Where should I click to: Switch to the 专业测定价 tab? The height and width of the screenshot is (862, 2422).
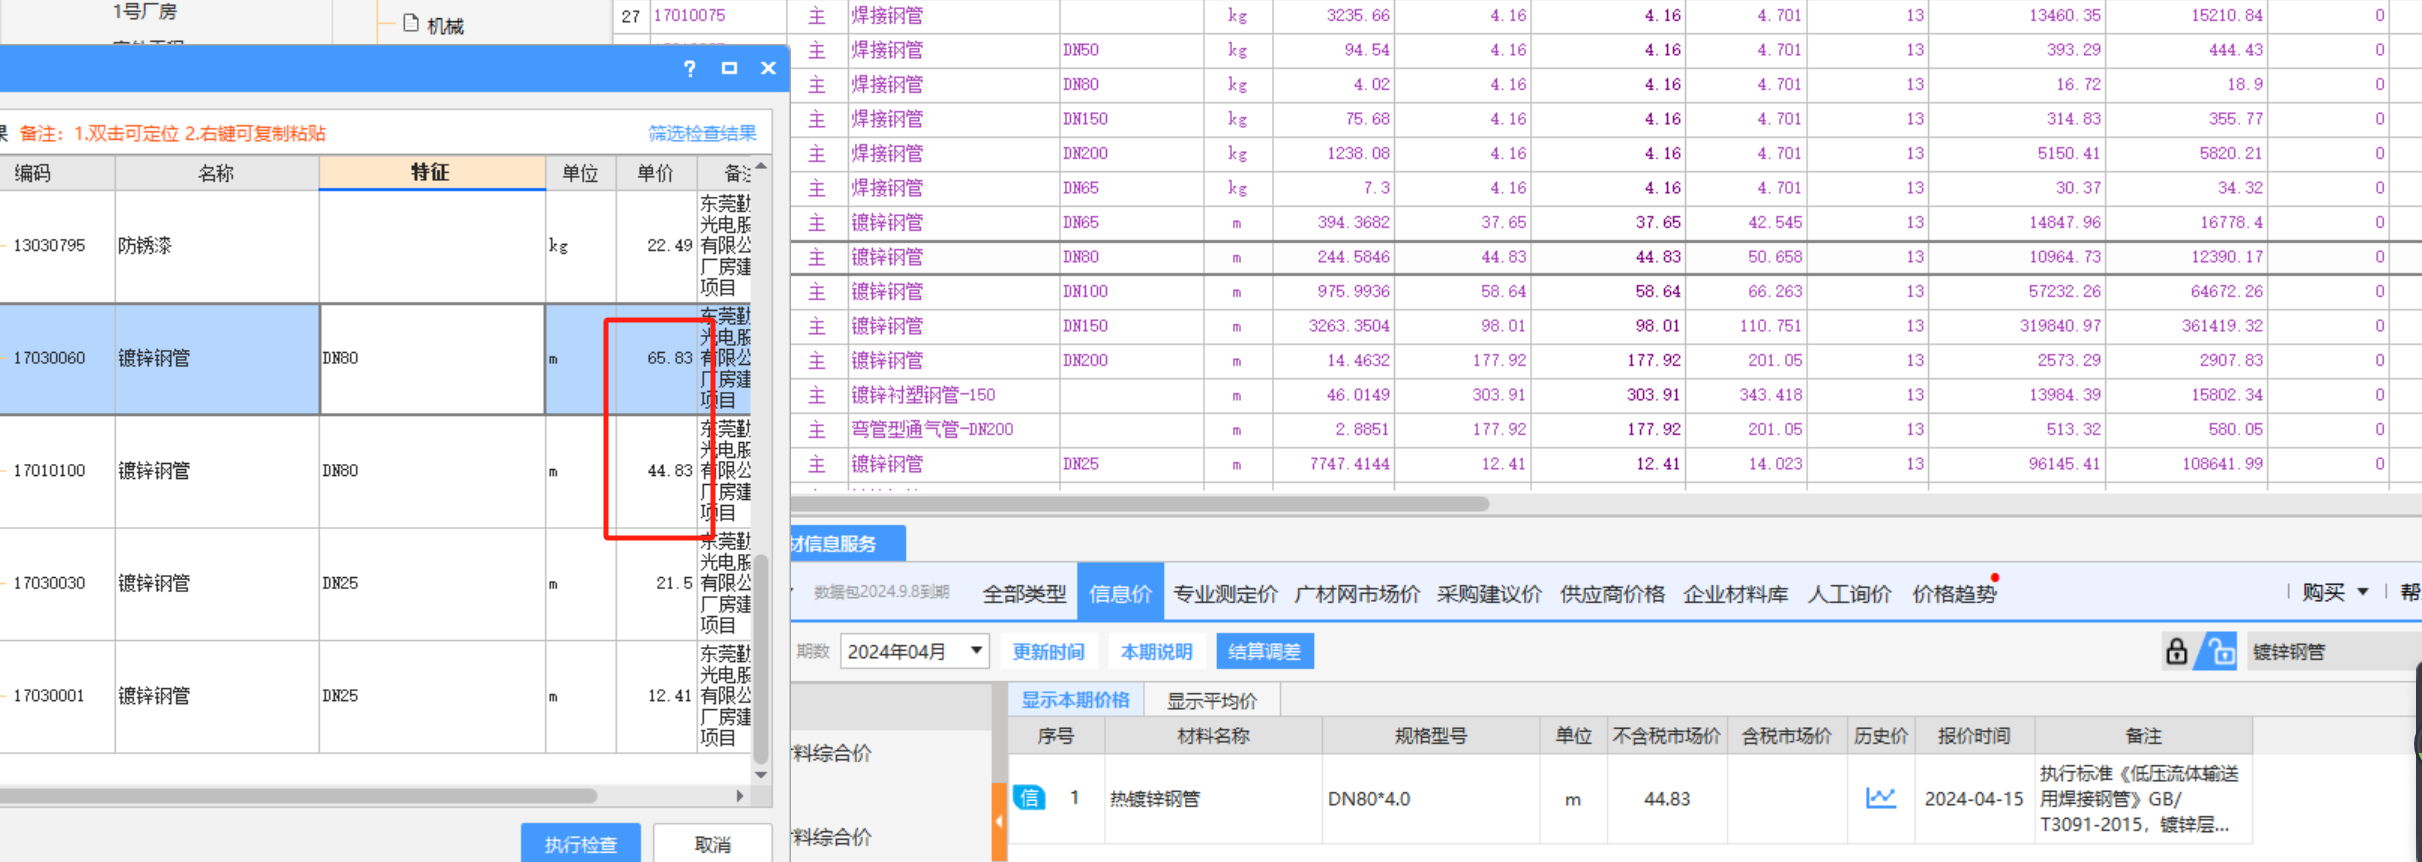point(1225,594)
